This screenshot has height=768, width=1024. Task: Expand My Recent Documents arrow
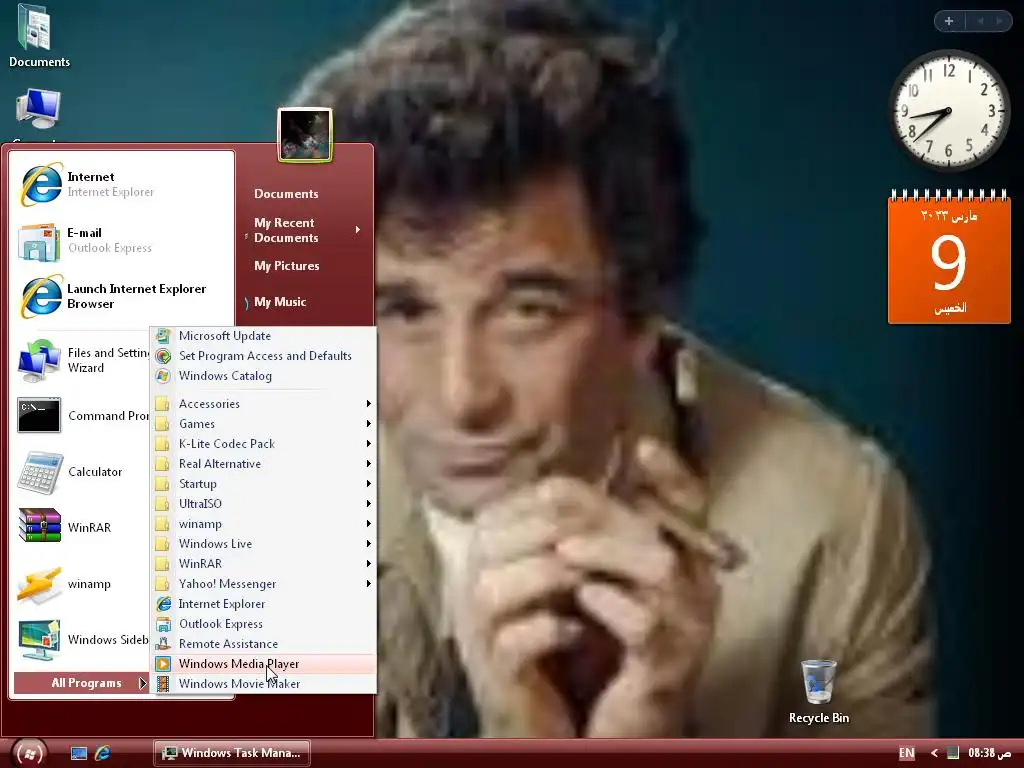tap(357, 230)
